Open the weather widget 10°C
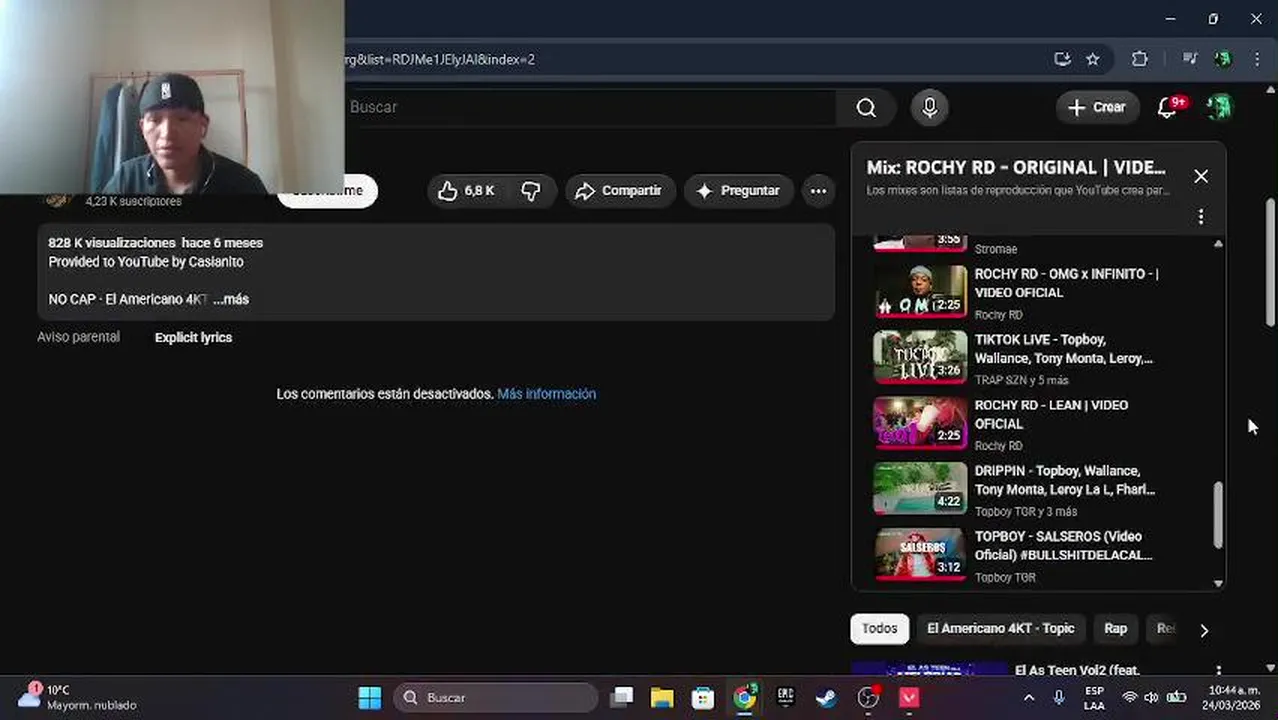The height and width of the screenshot is (720, 1278). [x=78, y=697]
